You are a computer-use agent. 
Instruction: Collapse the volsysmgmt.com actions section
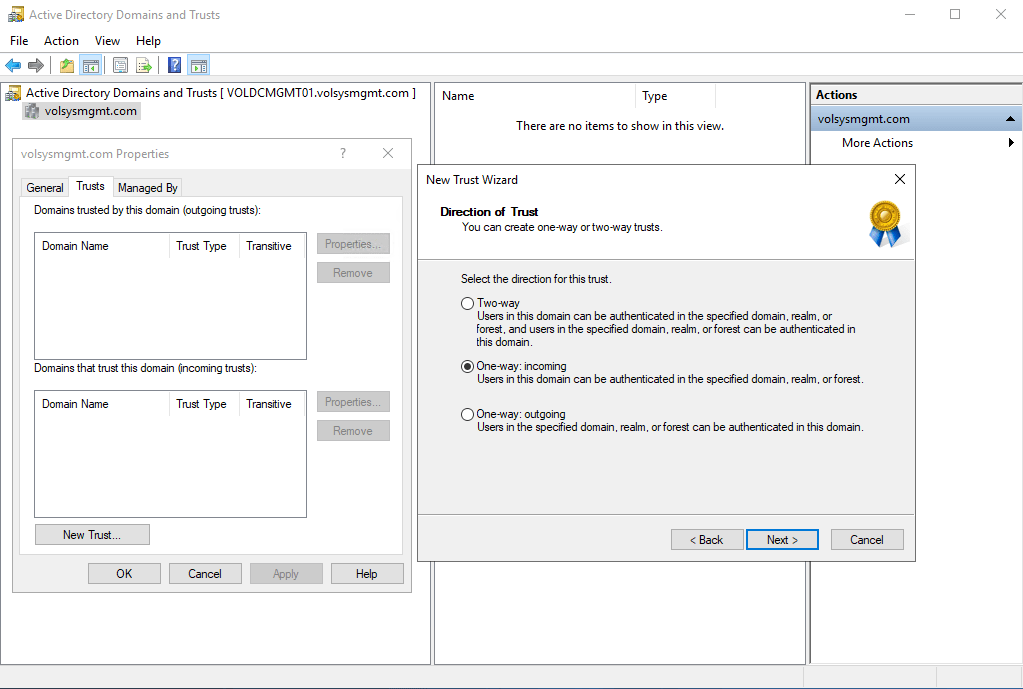[x=1011, y=119]
